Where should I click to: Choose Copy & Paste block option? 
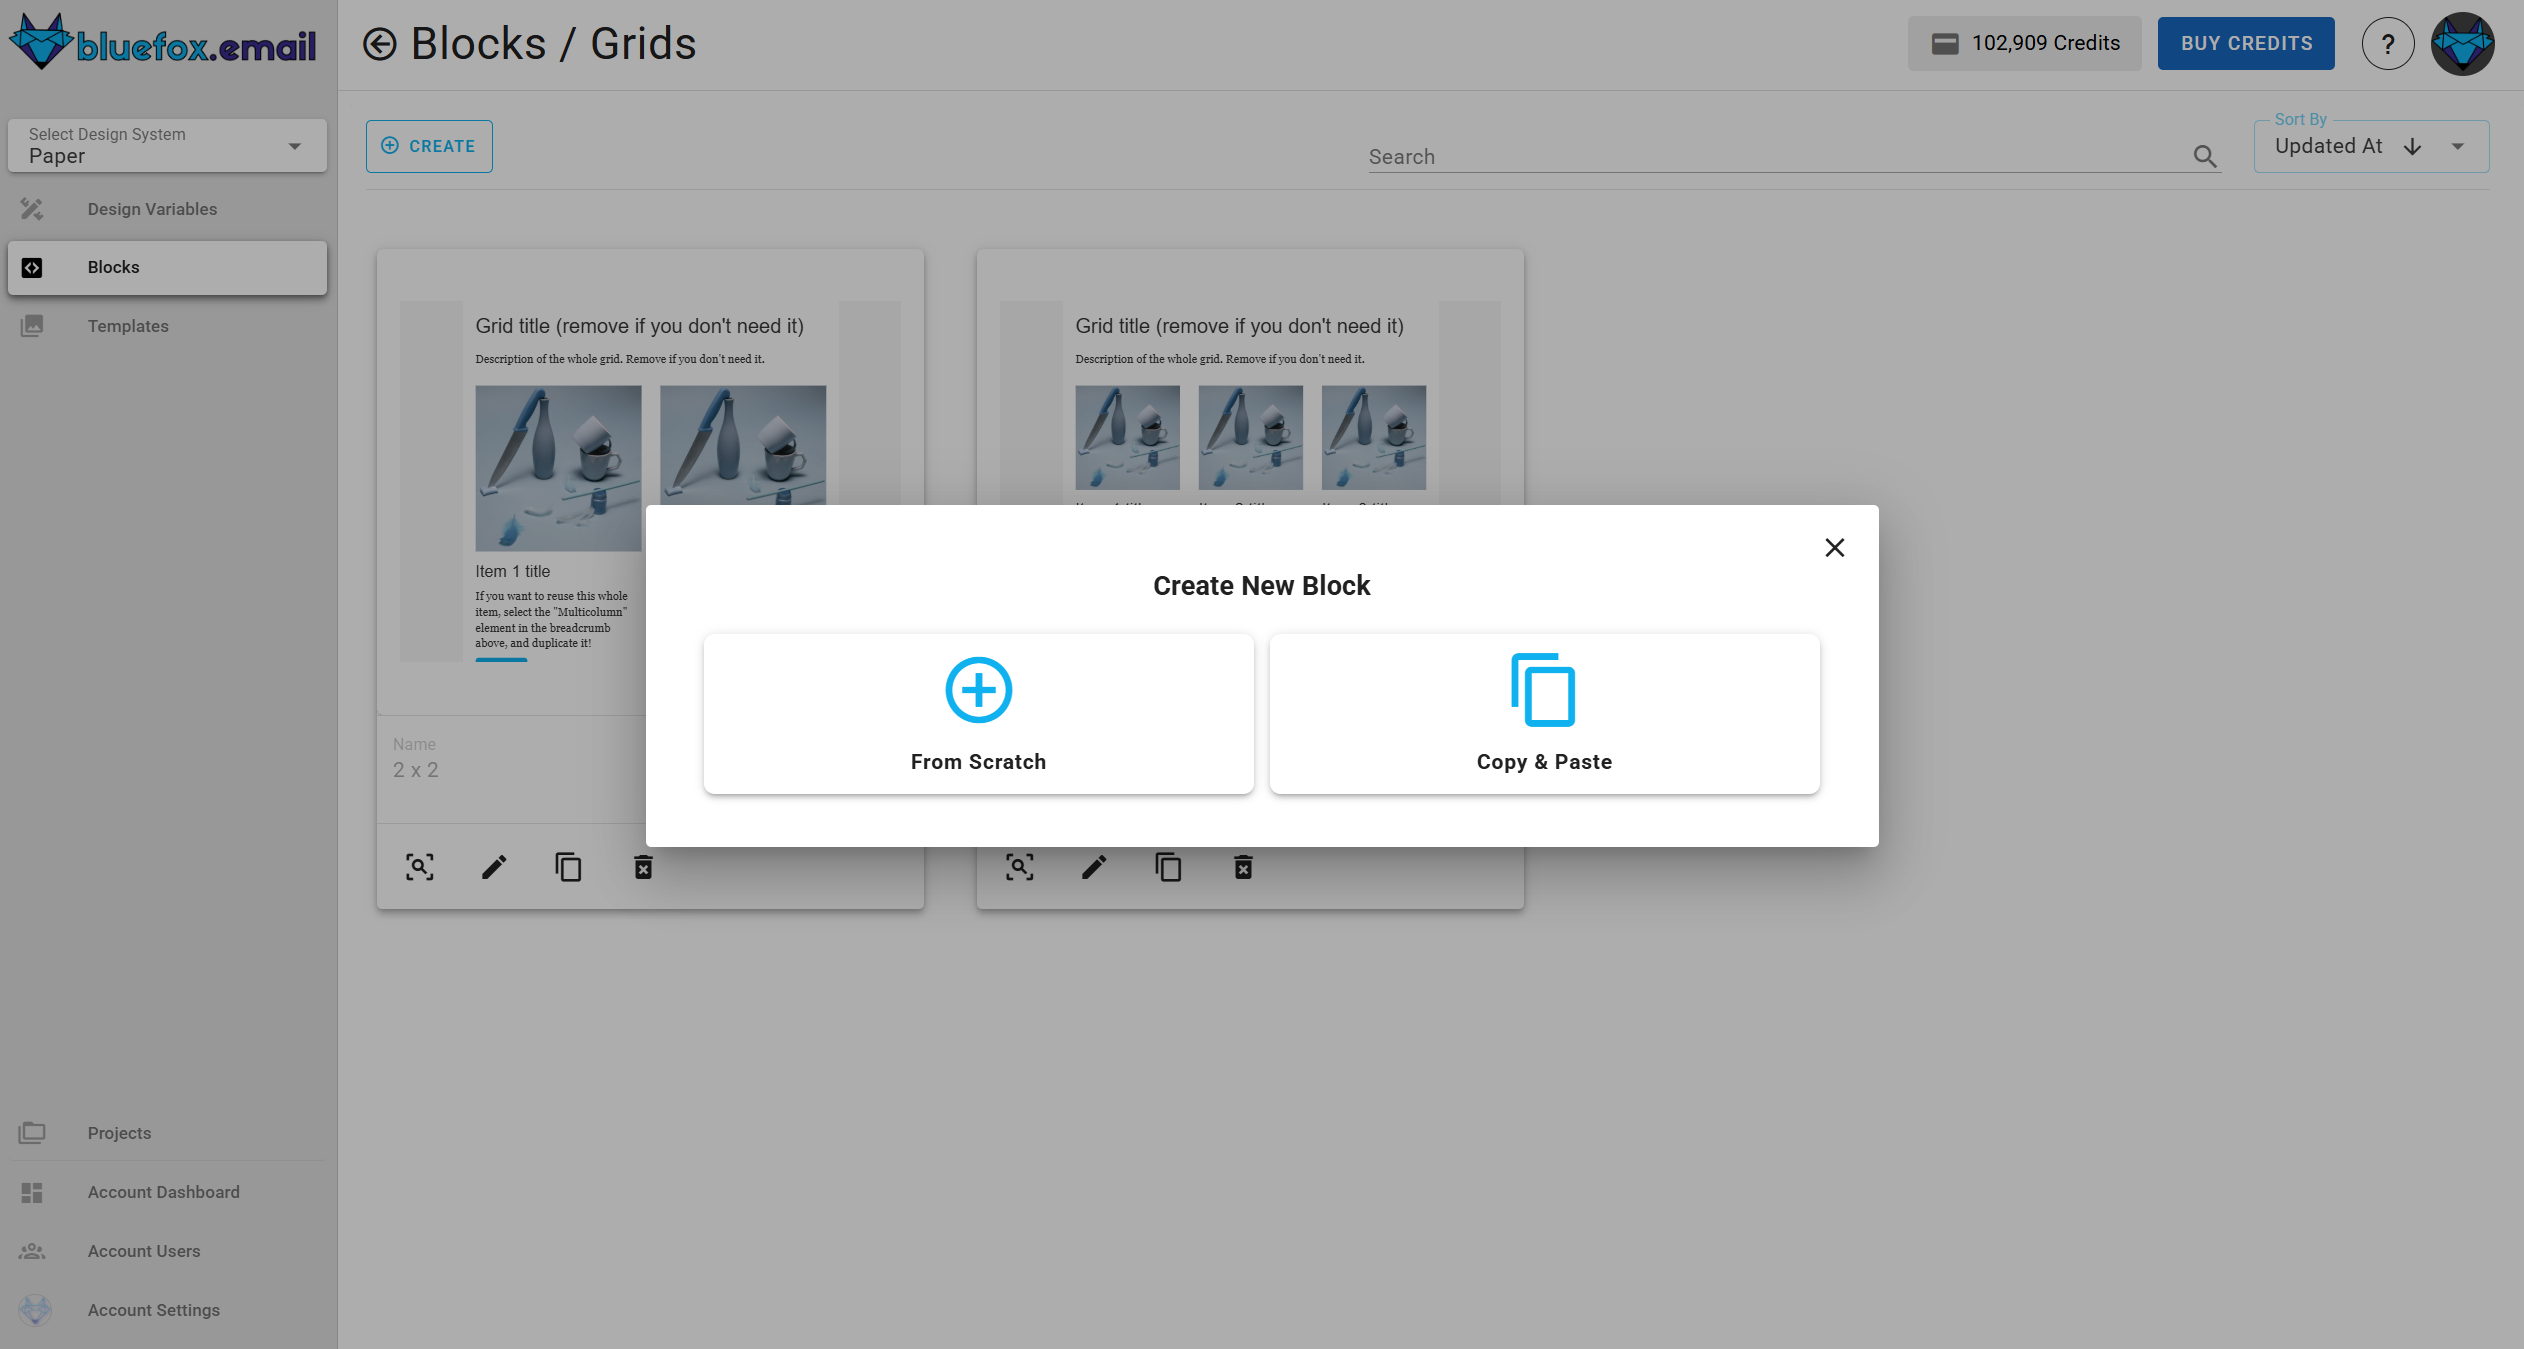[x=1544, y=713]
